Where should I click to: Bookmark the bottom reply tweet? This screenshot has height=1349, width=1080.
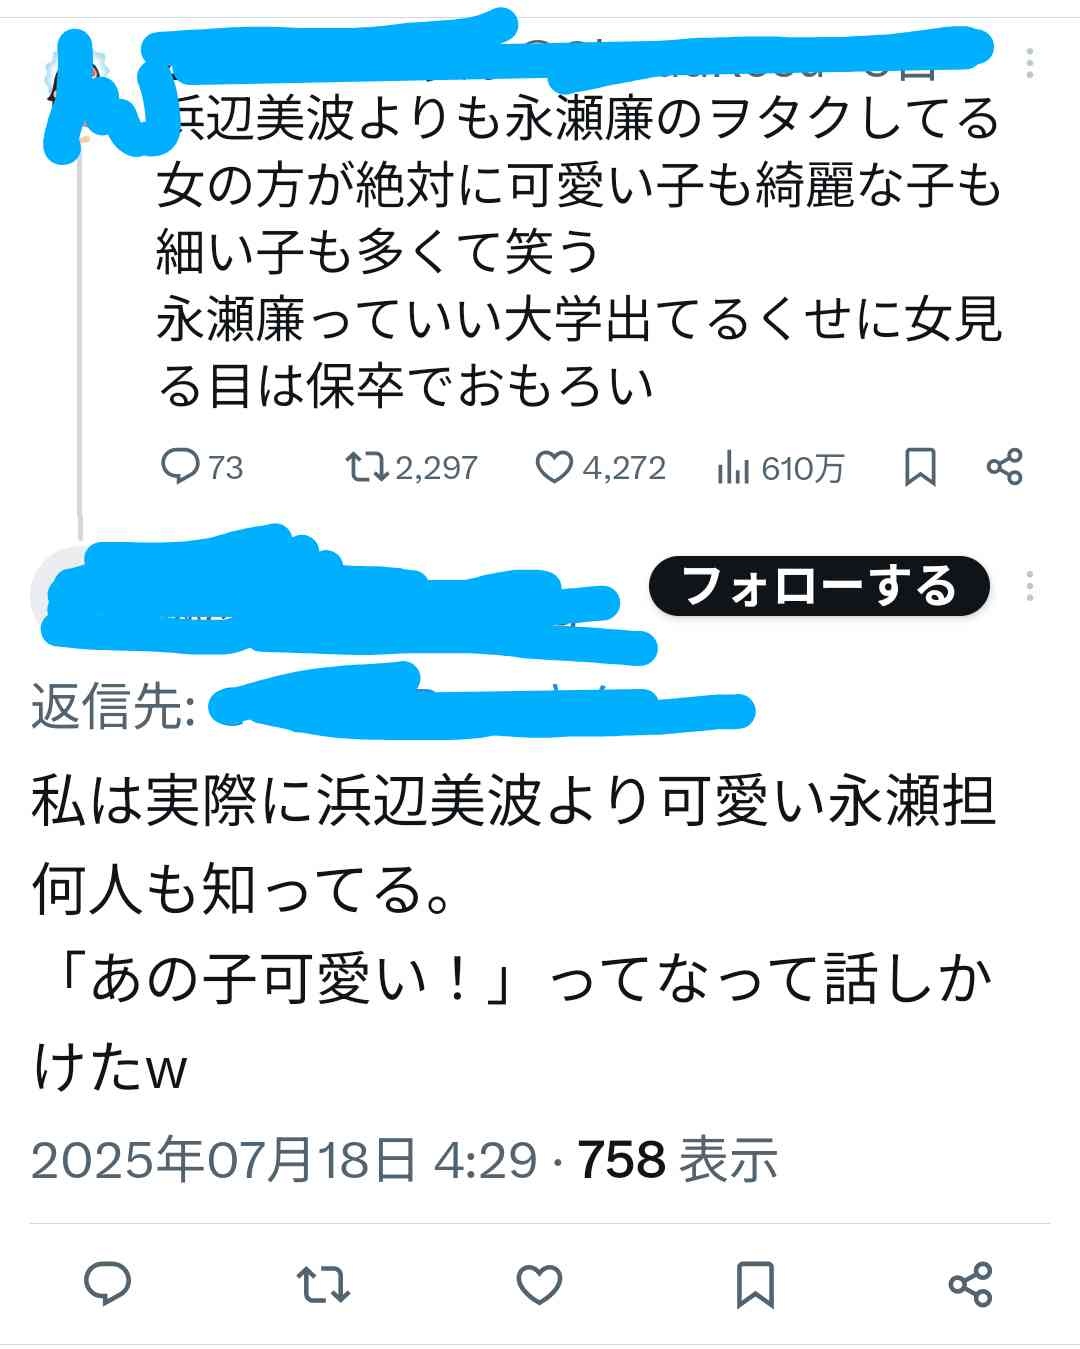point(755,1284)
